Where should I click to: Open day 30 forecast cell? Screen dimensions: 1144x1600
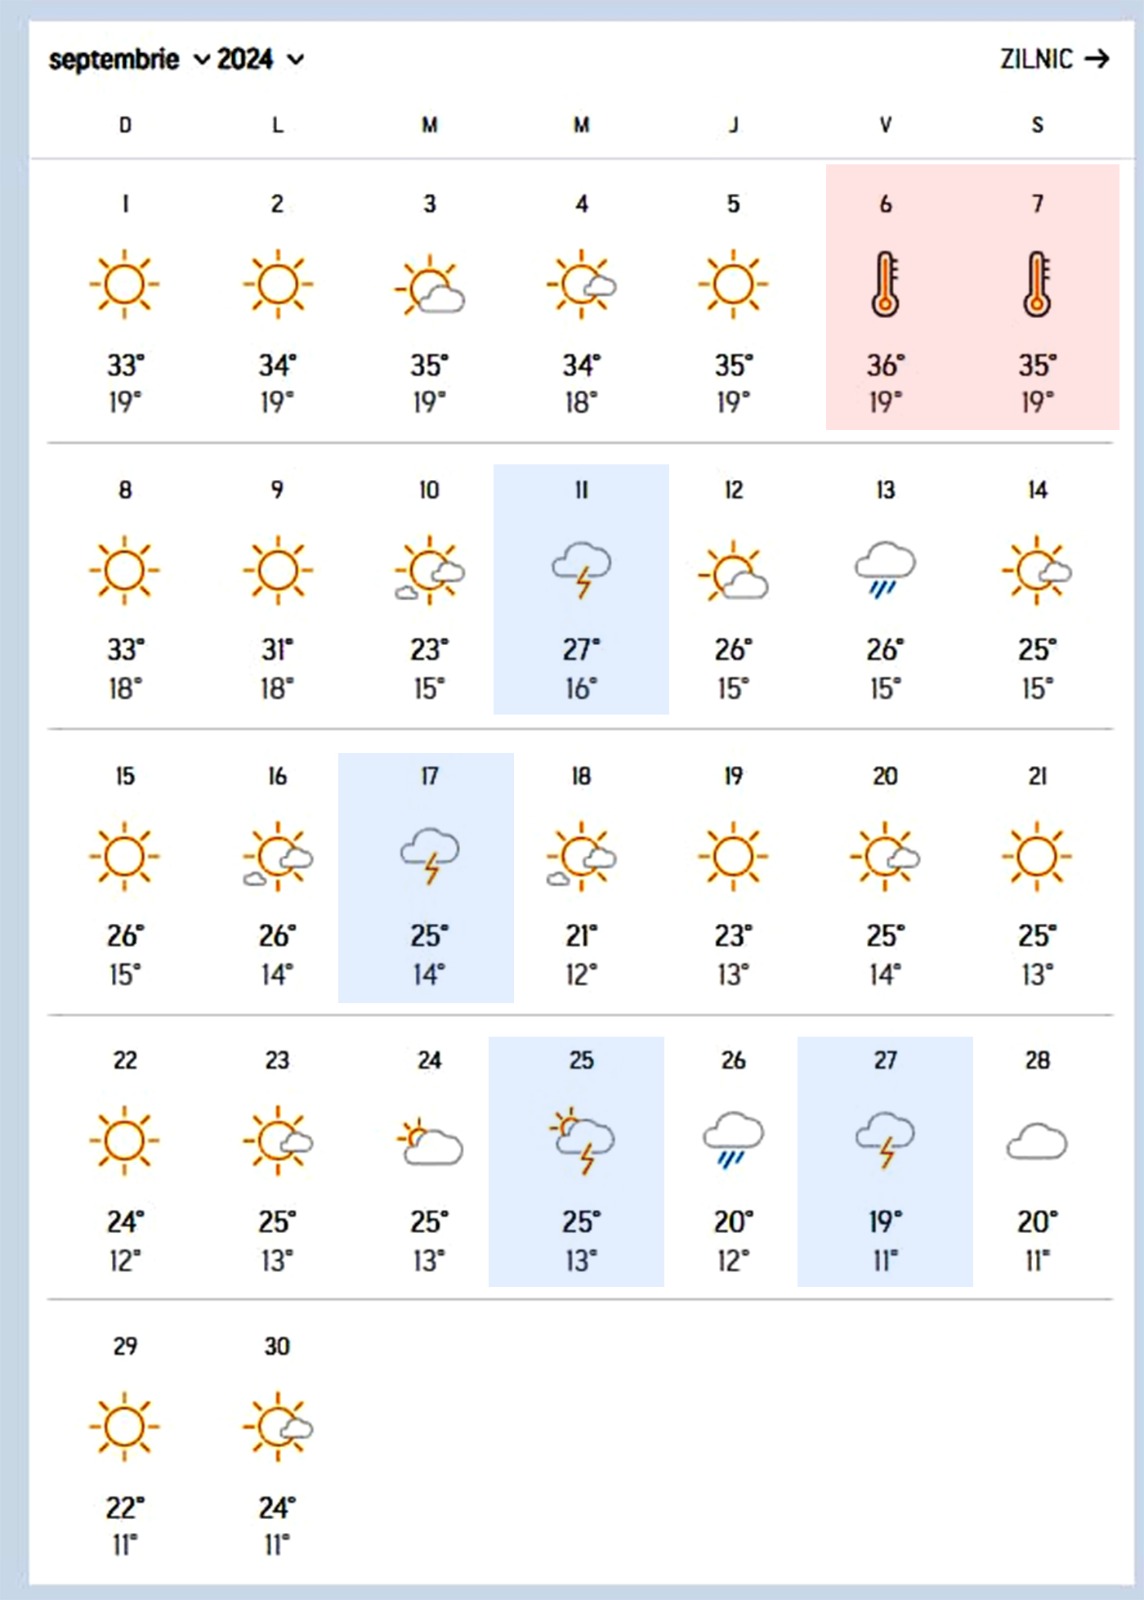coord(277,1445)
